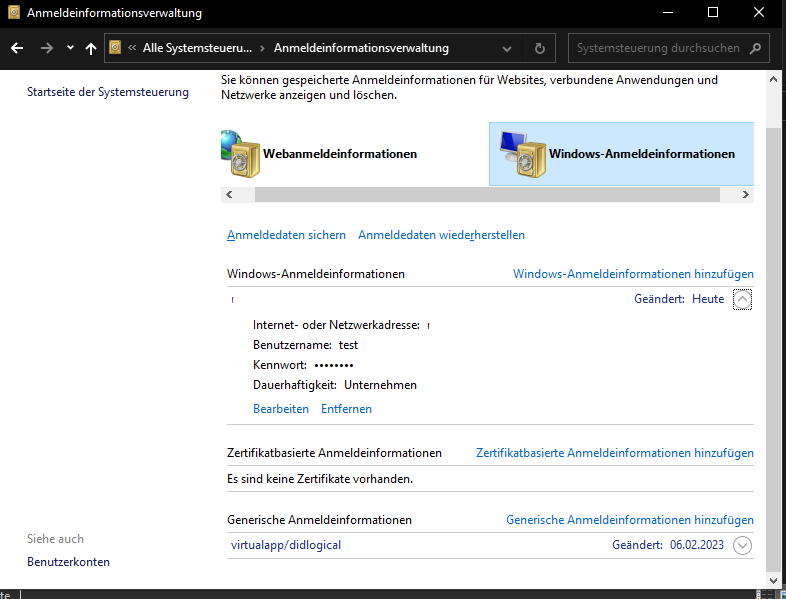The image size is (786, 599).
Task: Click 'Generische Anmeldeinformationen hinzufügen' link
Action: (630, 520)
